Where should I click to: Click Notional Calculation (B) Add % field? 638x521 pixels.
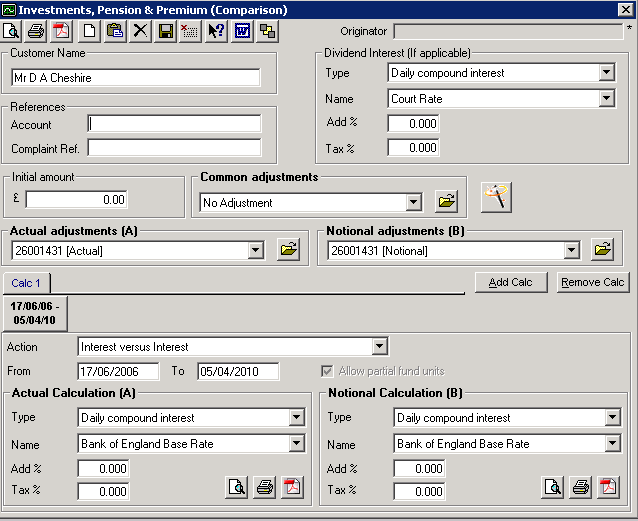[x=419, y=468]
